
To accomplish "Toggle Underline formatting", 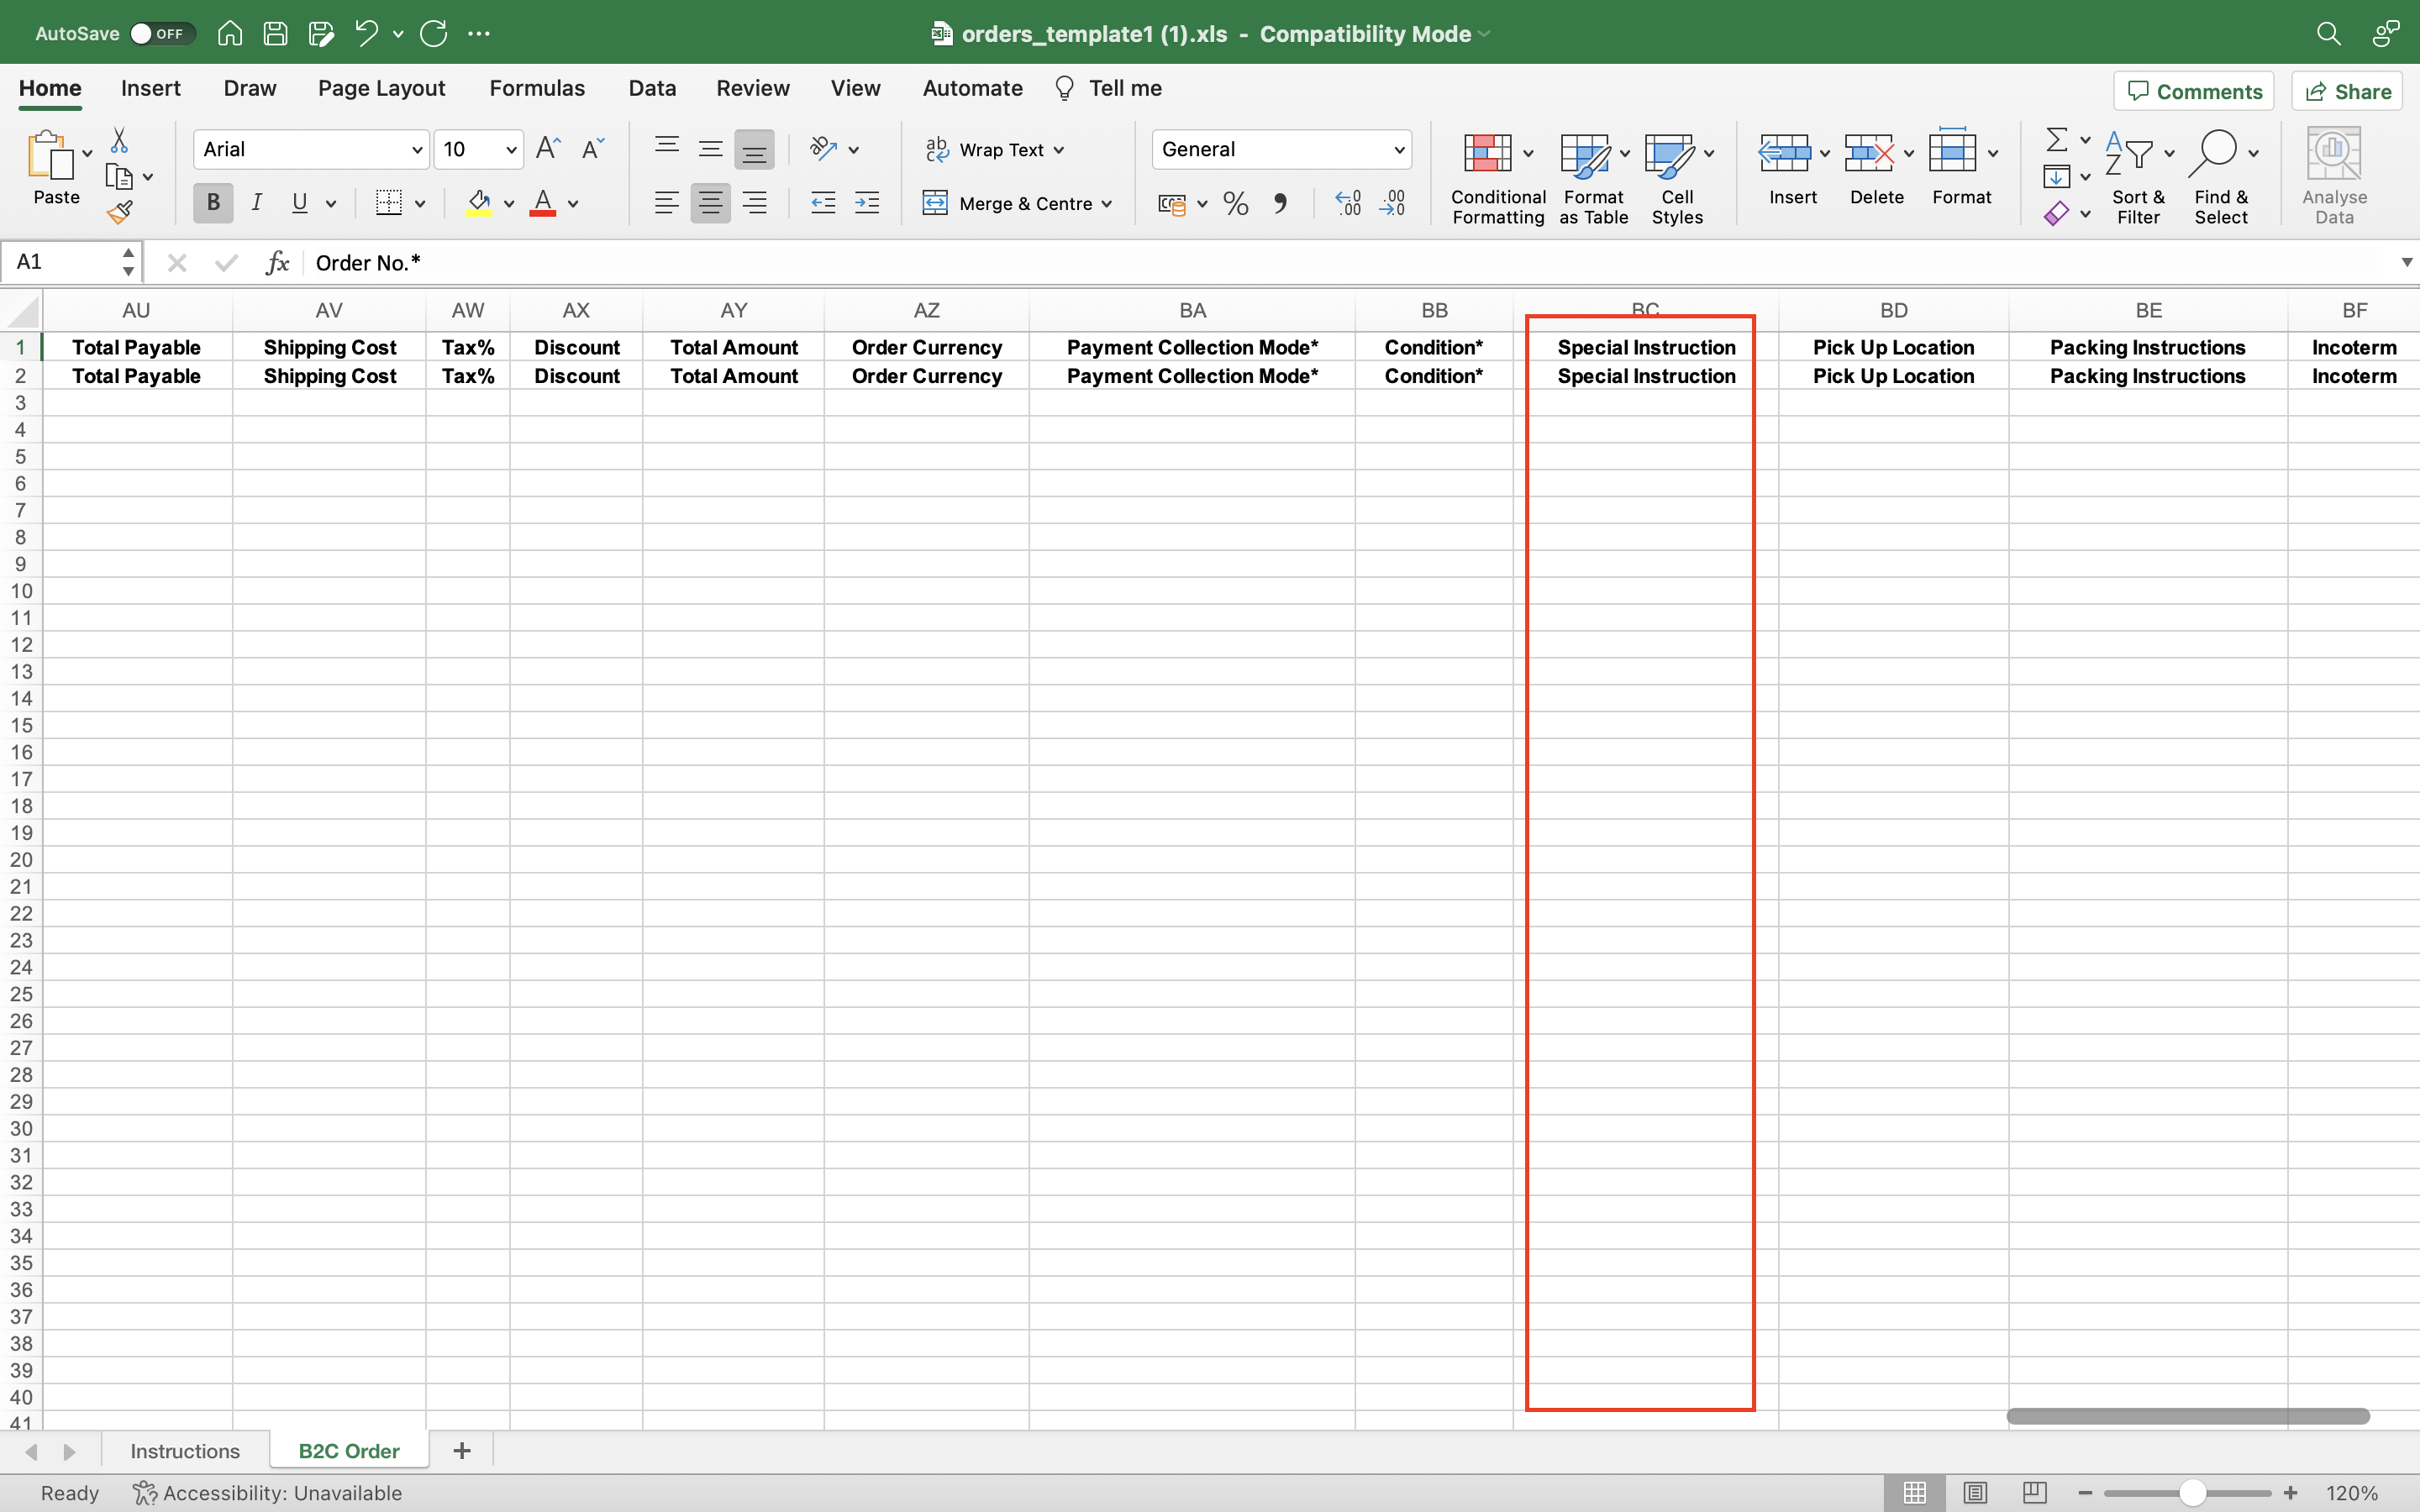I will pyautogui.click(x=299, y=203).
